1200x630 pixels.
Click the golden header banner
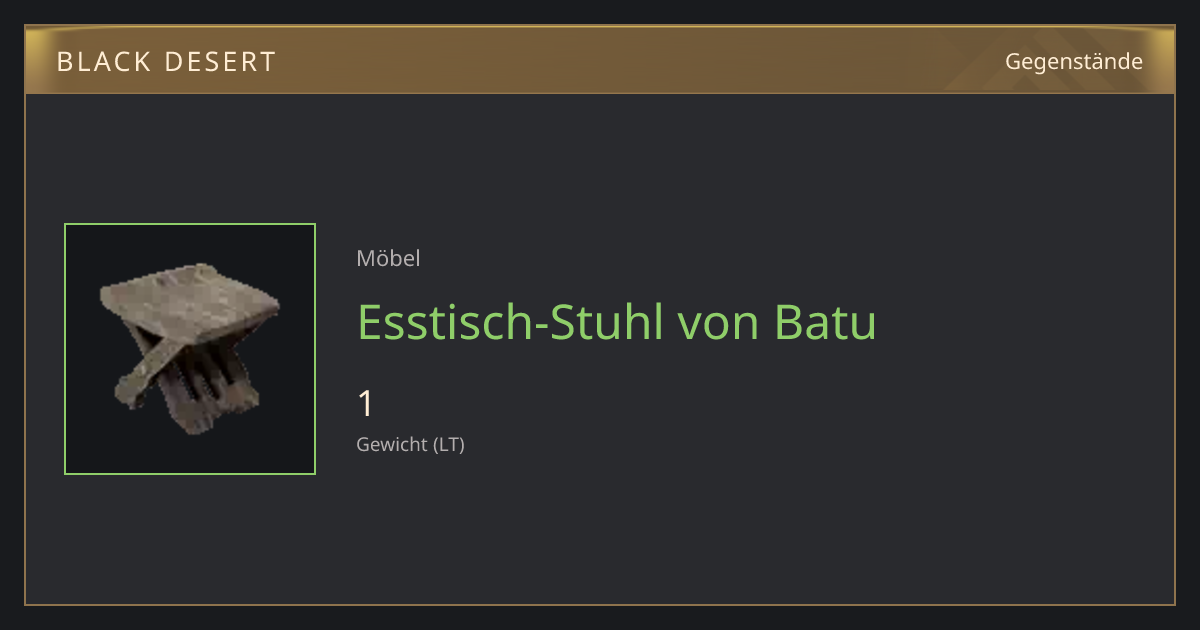click(x=600, y=60)
